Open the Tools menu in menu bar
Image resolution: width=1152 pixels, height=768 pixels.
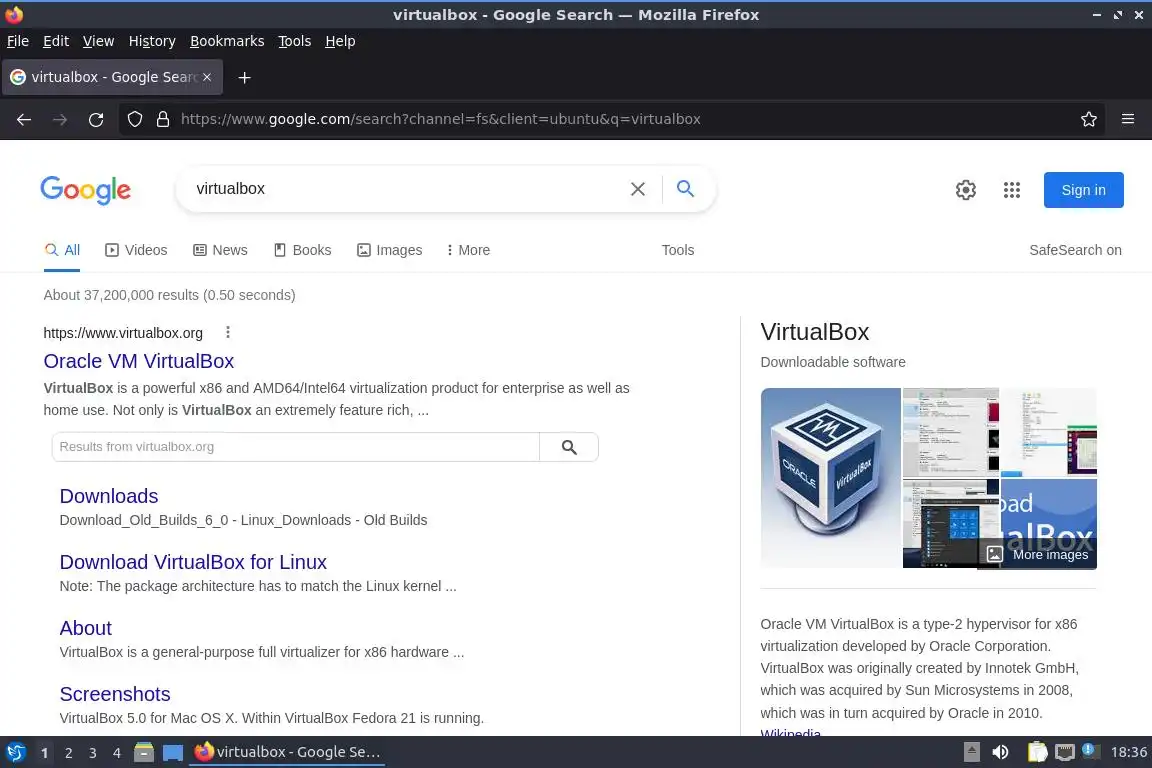(x=295, y=41)
